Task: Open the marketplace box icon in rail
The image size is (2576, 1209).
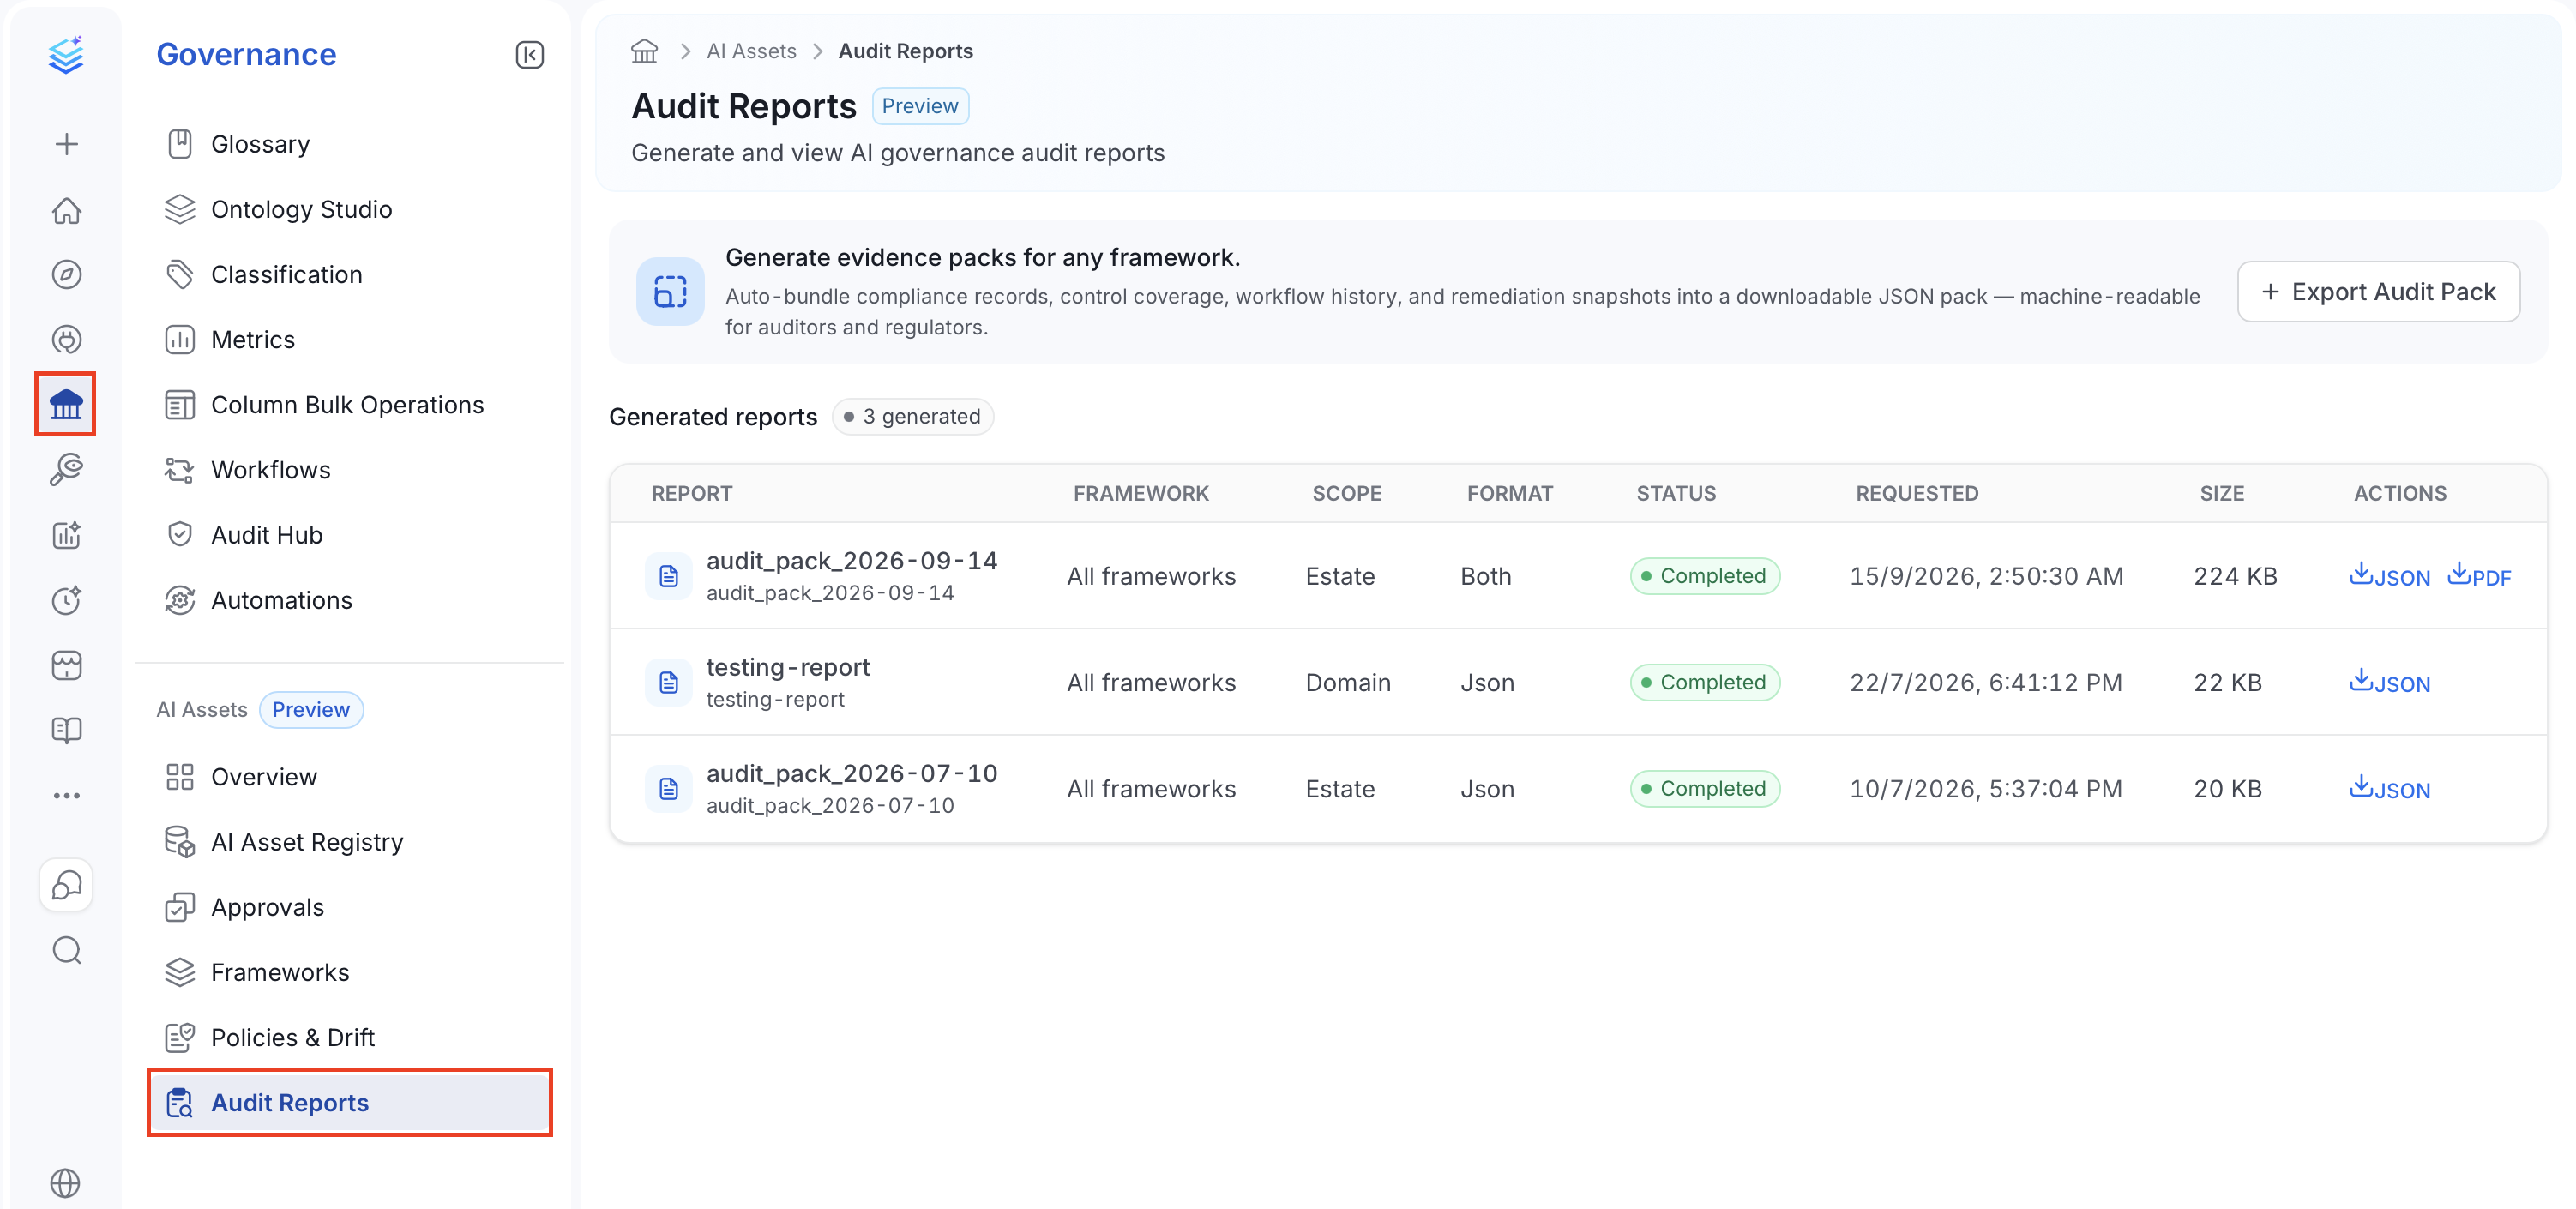Action: pos(66,665)
